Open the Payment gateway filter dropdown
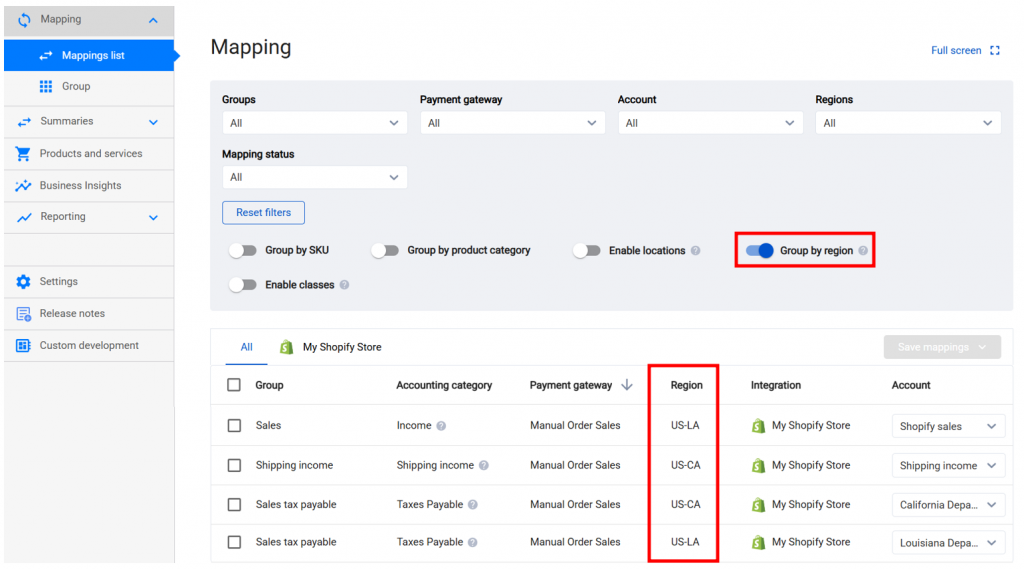The height and width of the screenshot is (569, 1024). [512, 123]
